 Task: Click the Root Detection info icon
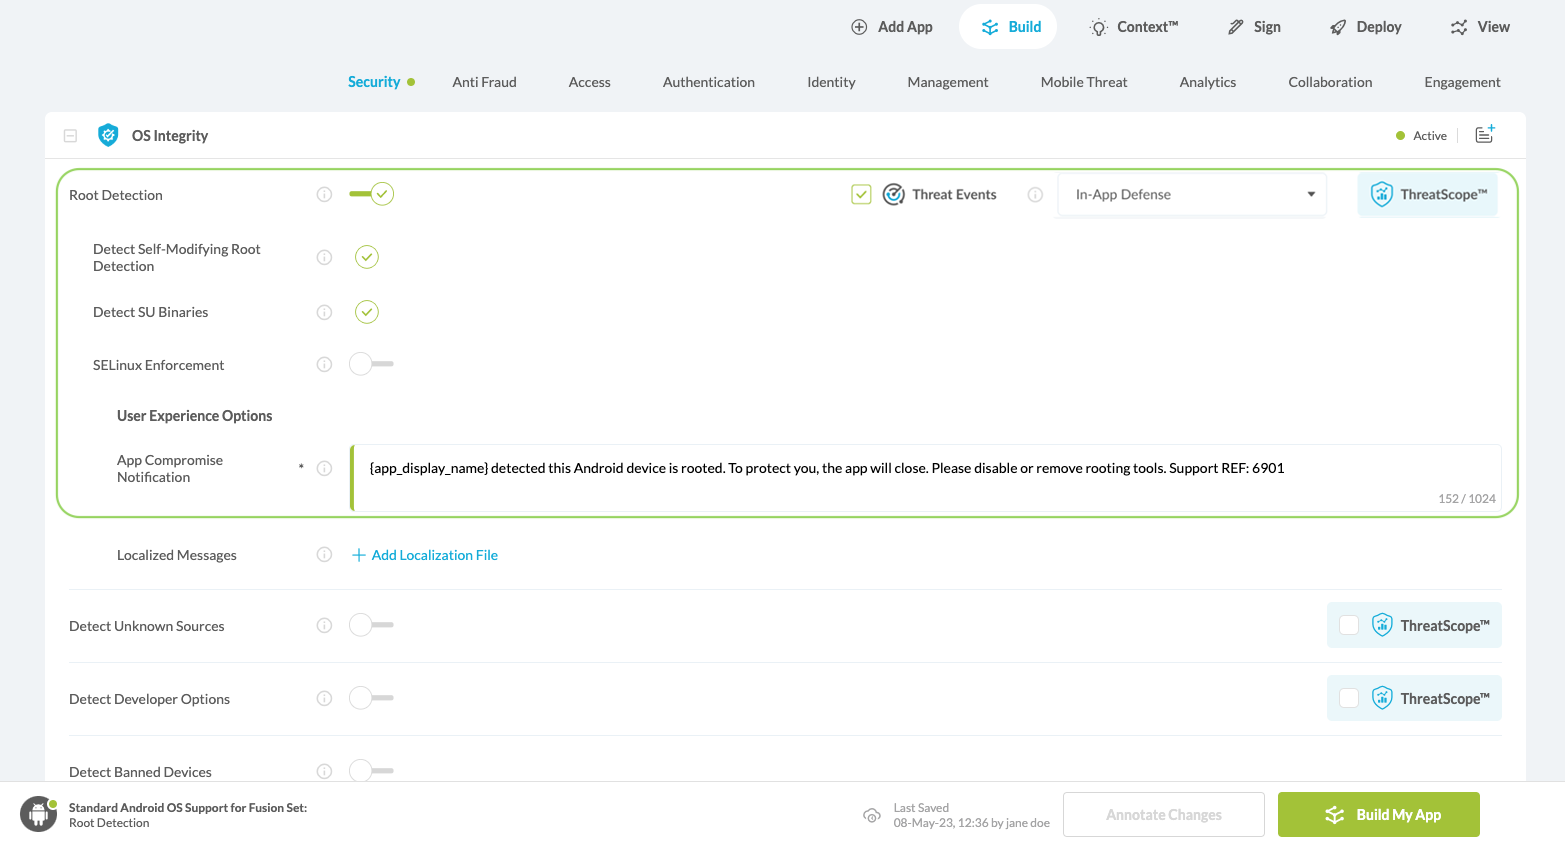tap(324, 195)
